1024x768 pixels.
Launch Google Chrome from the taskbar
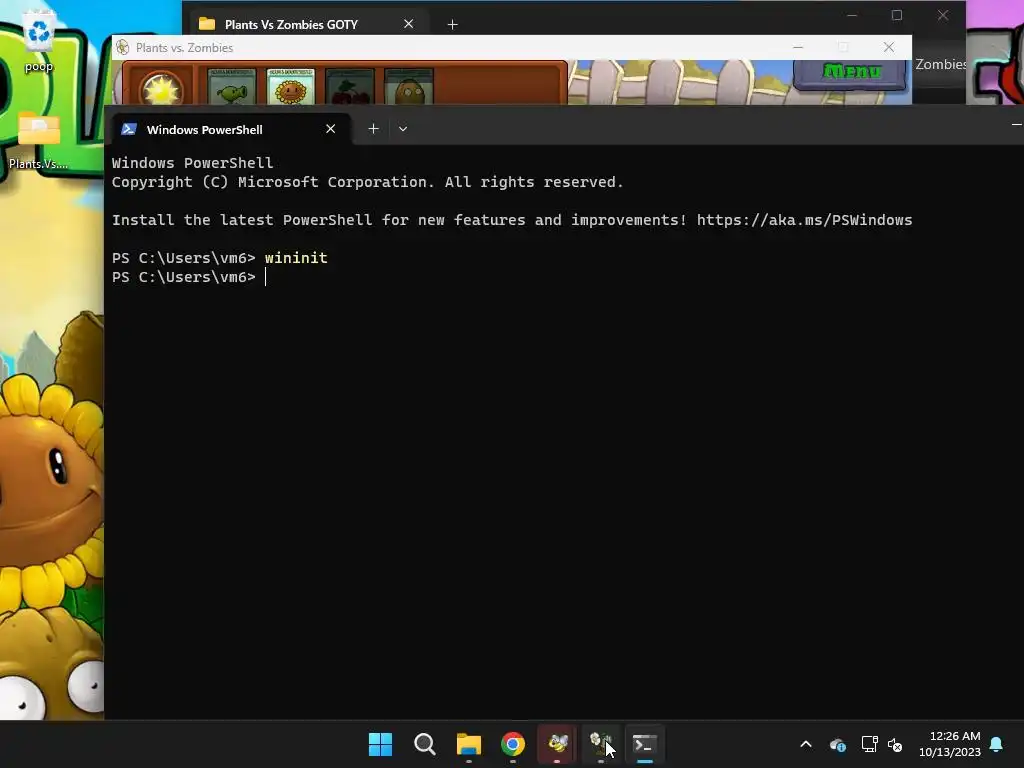tap(513, 744)
